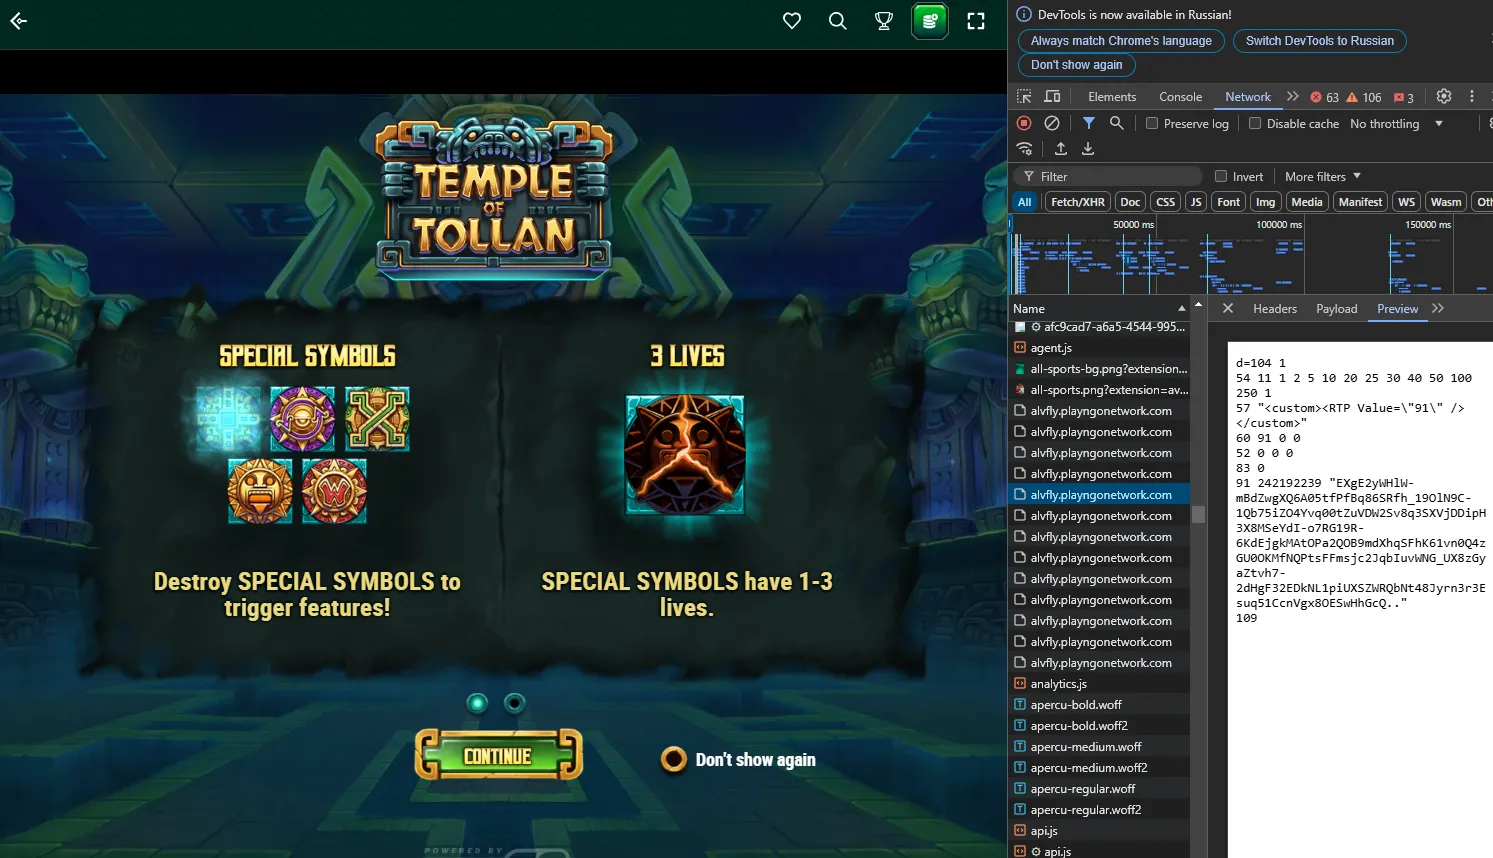Open DevTools settings gear
Screen dimensions: 1493x858
(x=1444, y=97)
